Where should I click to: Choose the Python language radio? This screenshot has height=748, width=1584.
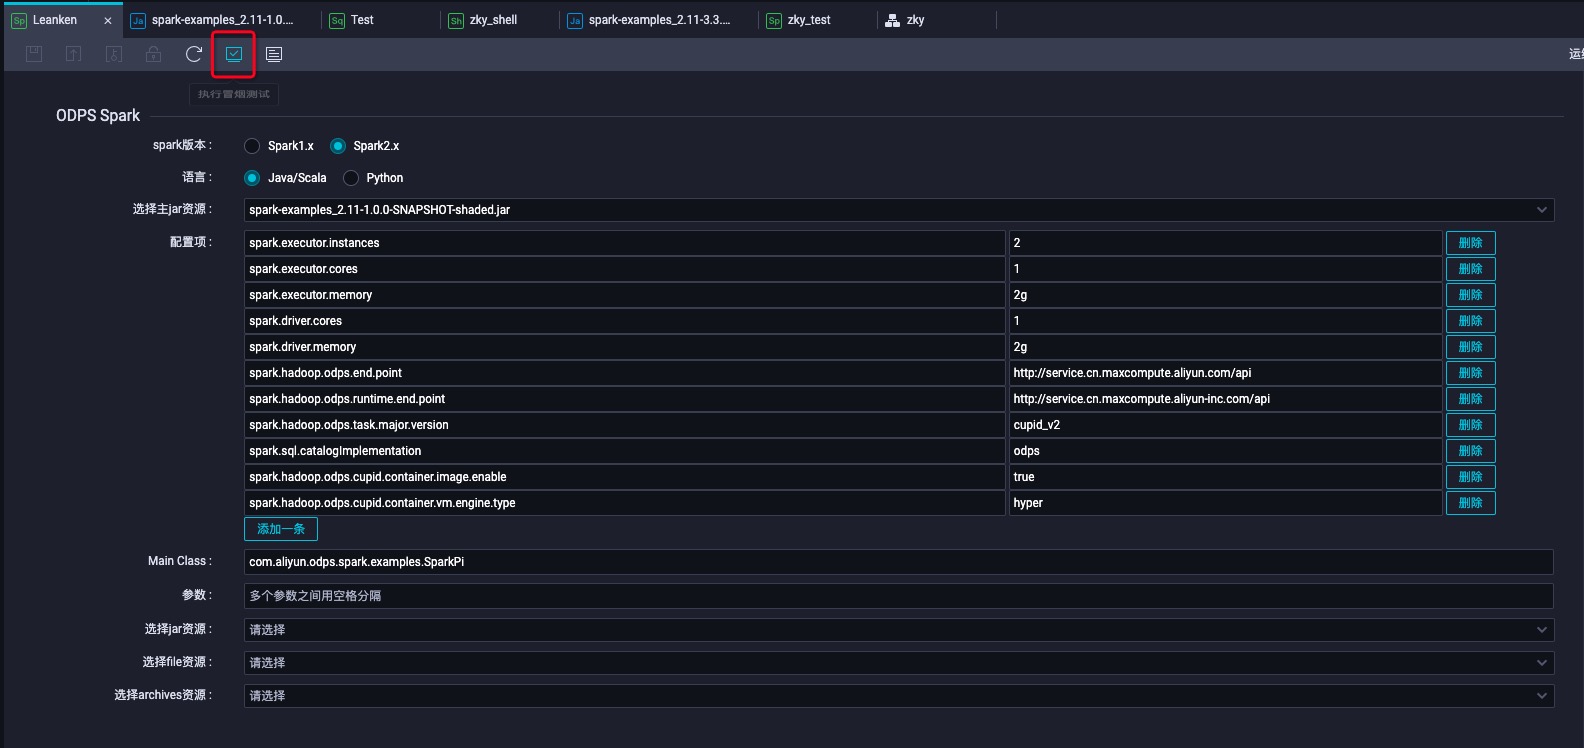click(351, 178)
